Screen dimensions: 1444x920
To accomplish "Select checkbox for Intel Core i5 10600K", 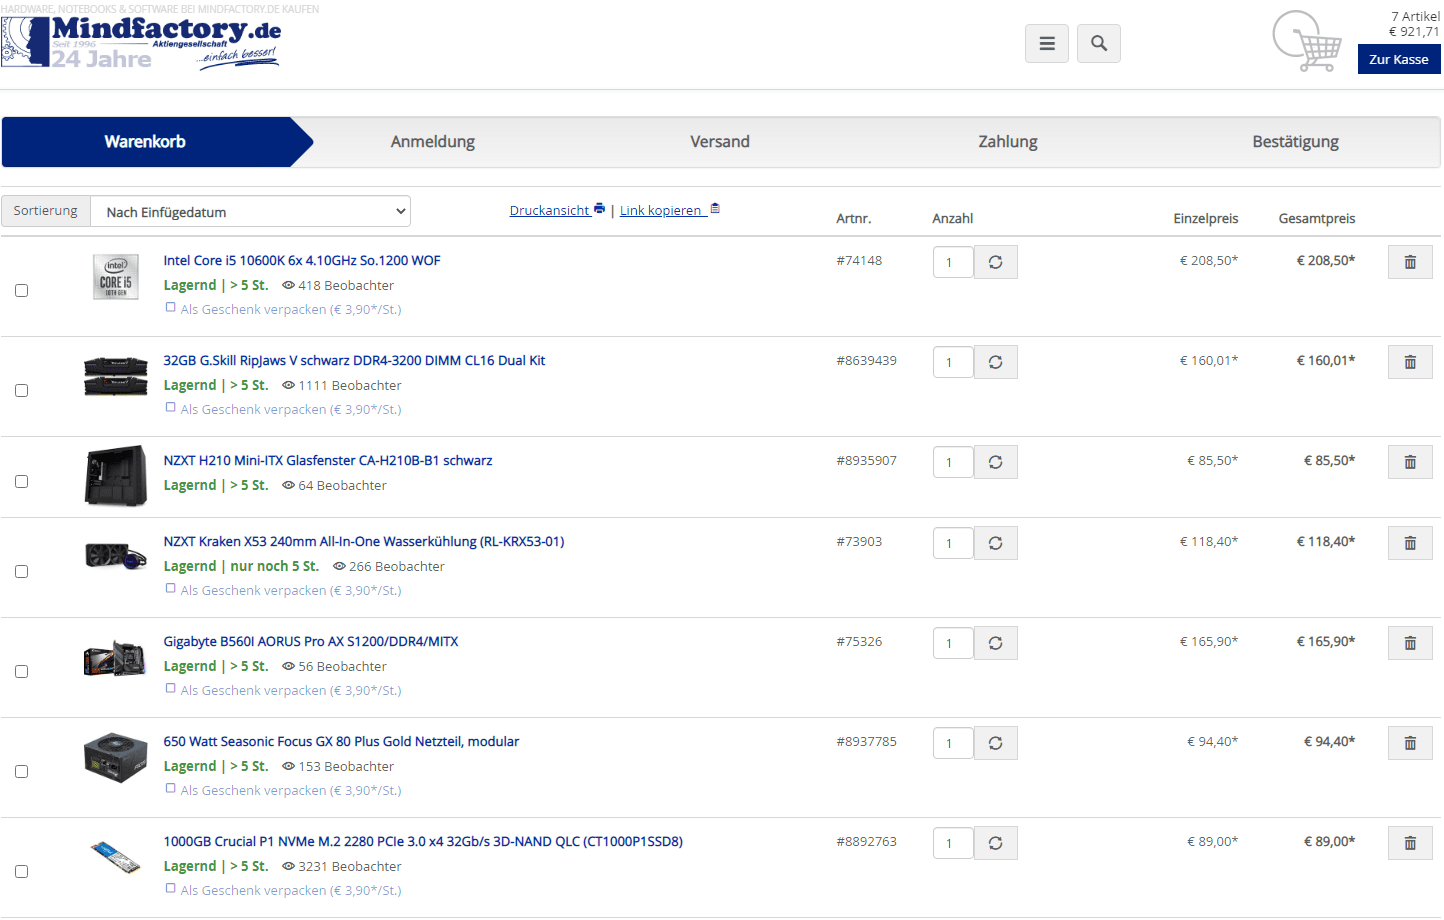I will coord(21,290).
